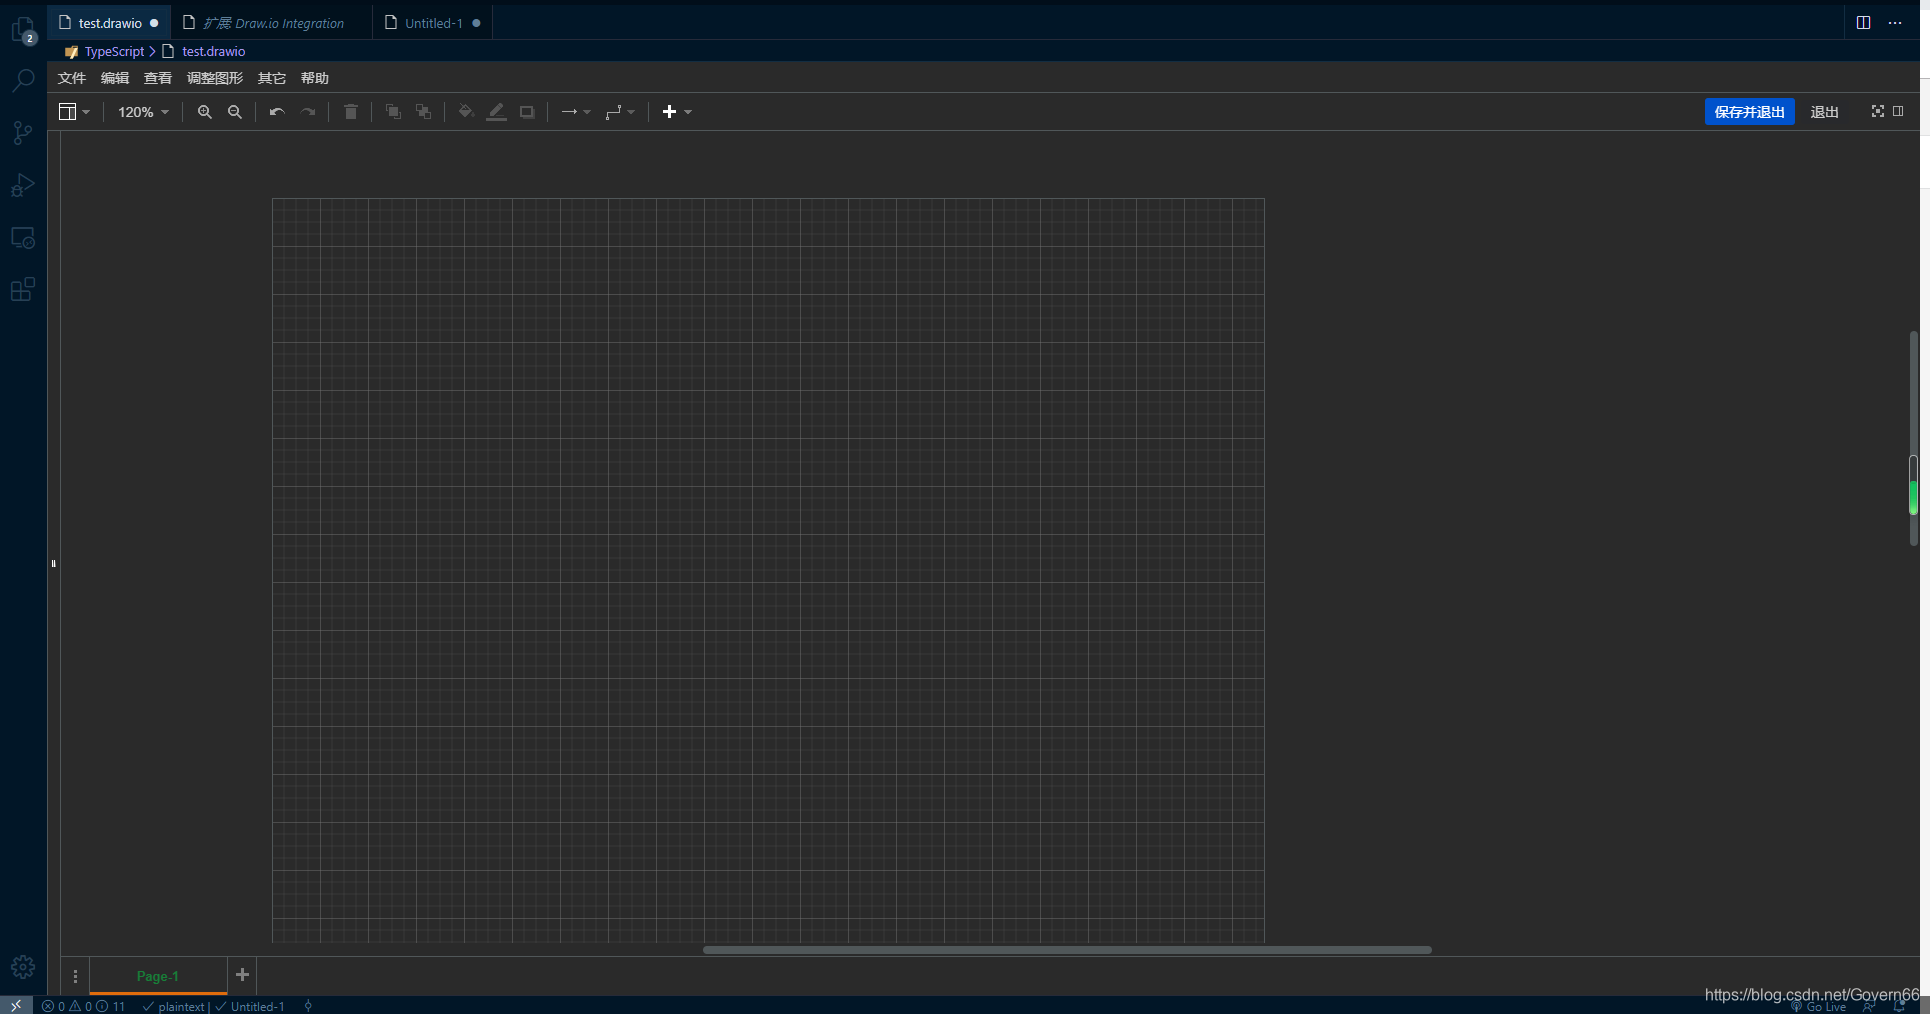Open the 查看 menu

click(158, 78)
